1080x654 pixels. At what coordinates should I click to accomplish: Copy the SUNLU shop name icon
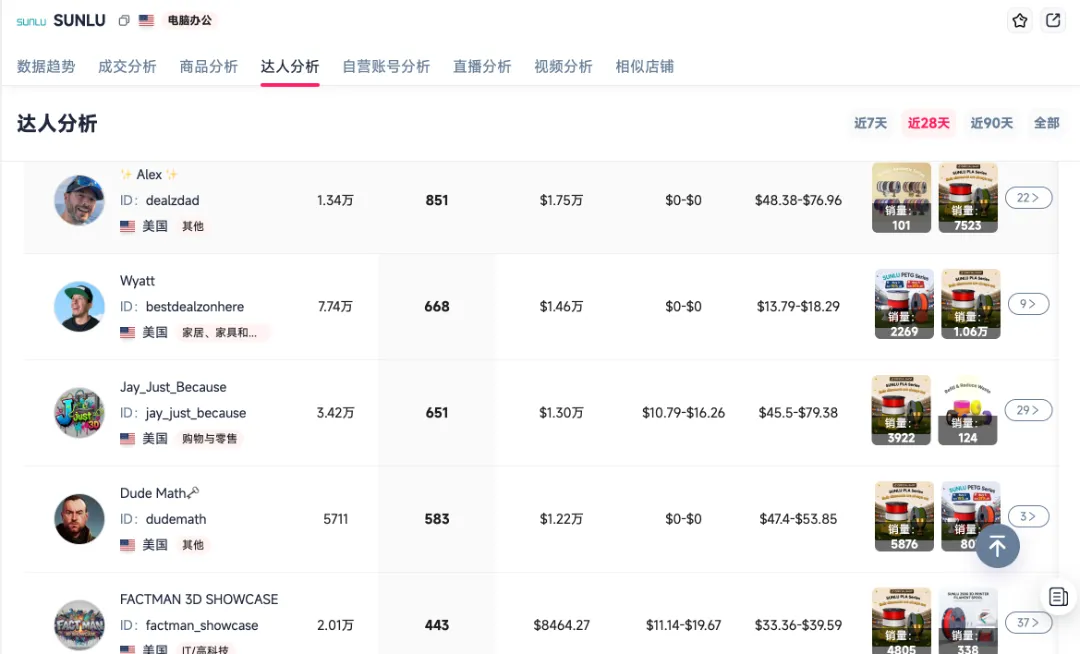[x=124, y=21]
